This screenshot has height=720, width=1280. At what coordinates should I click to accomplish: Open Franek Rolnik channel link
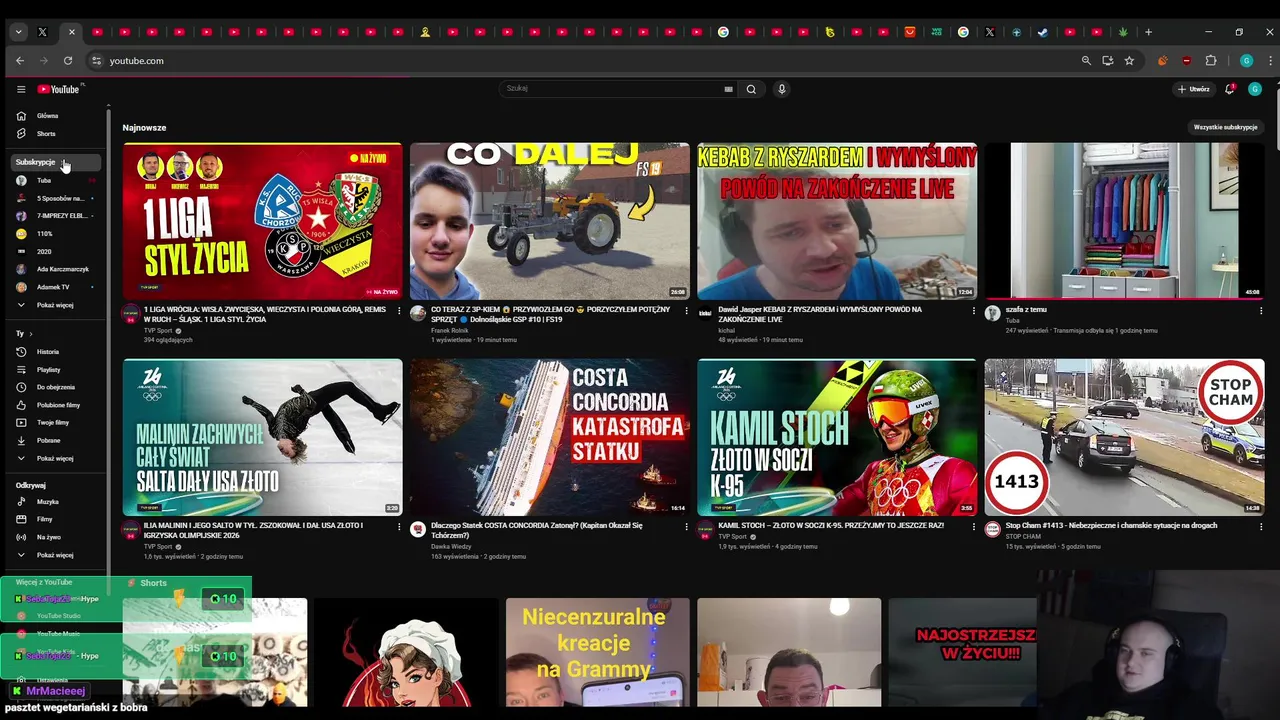click(449, 330)
